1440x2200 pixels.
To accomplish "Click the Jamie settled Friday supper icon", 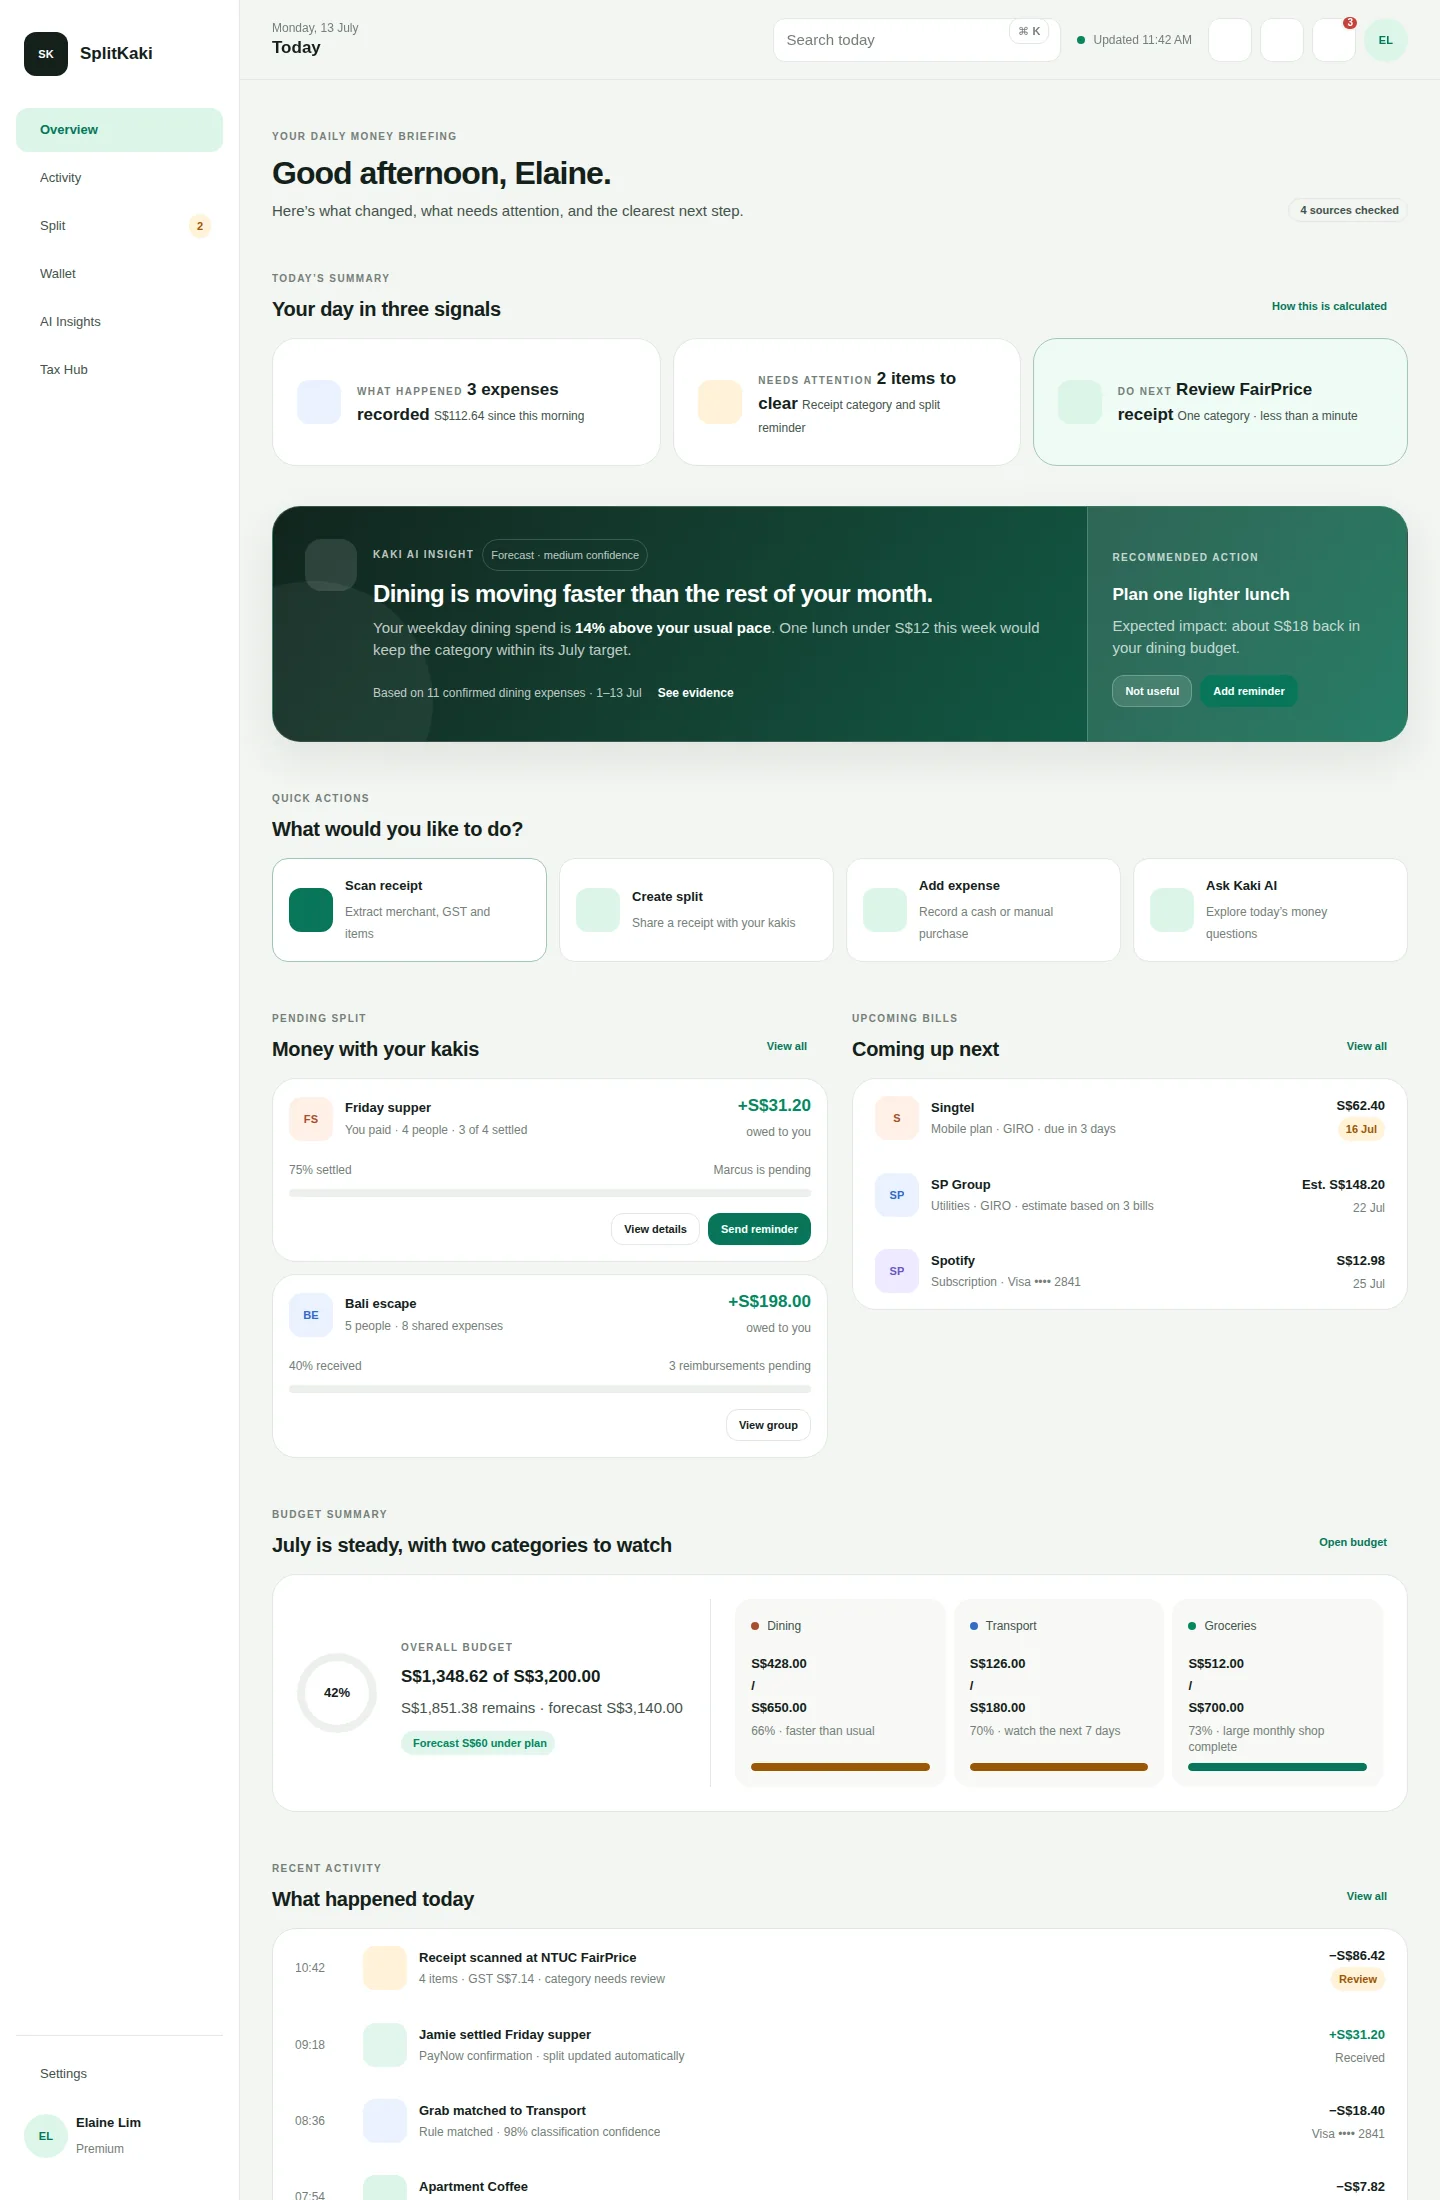I will click(x=385, y=2045).
